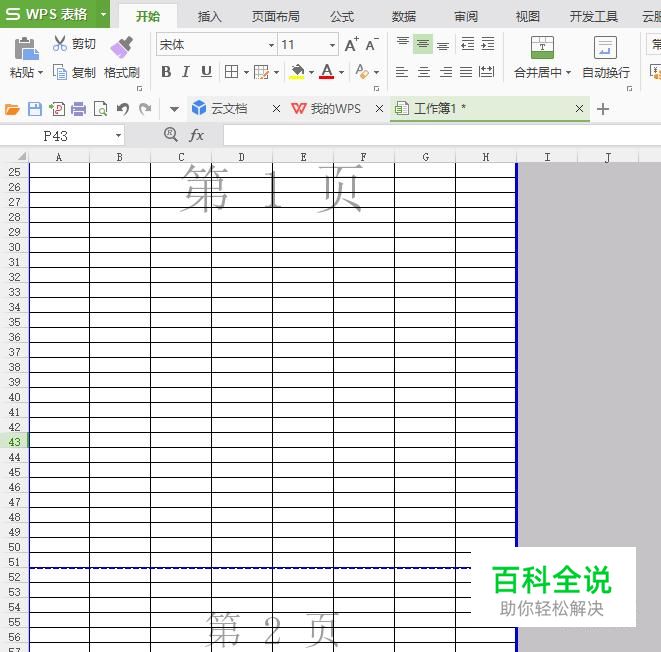Click distributed alignment icon
The width and height of the screenshot is (661, 652).
(486, 72)
